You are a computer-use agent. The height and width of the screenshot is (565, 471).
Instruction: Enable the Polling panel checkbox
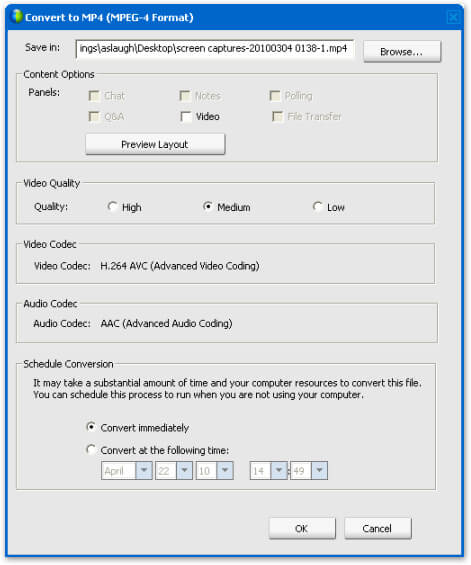275,96
